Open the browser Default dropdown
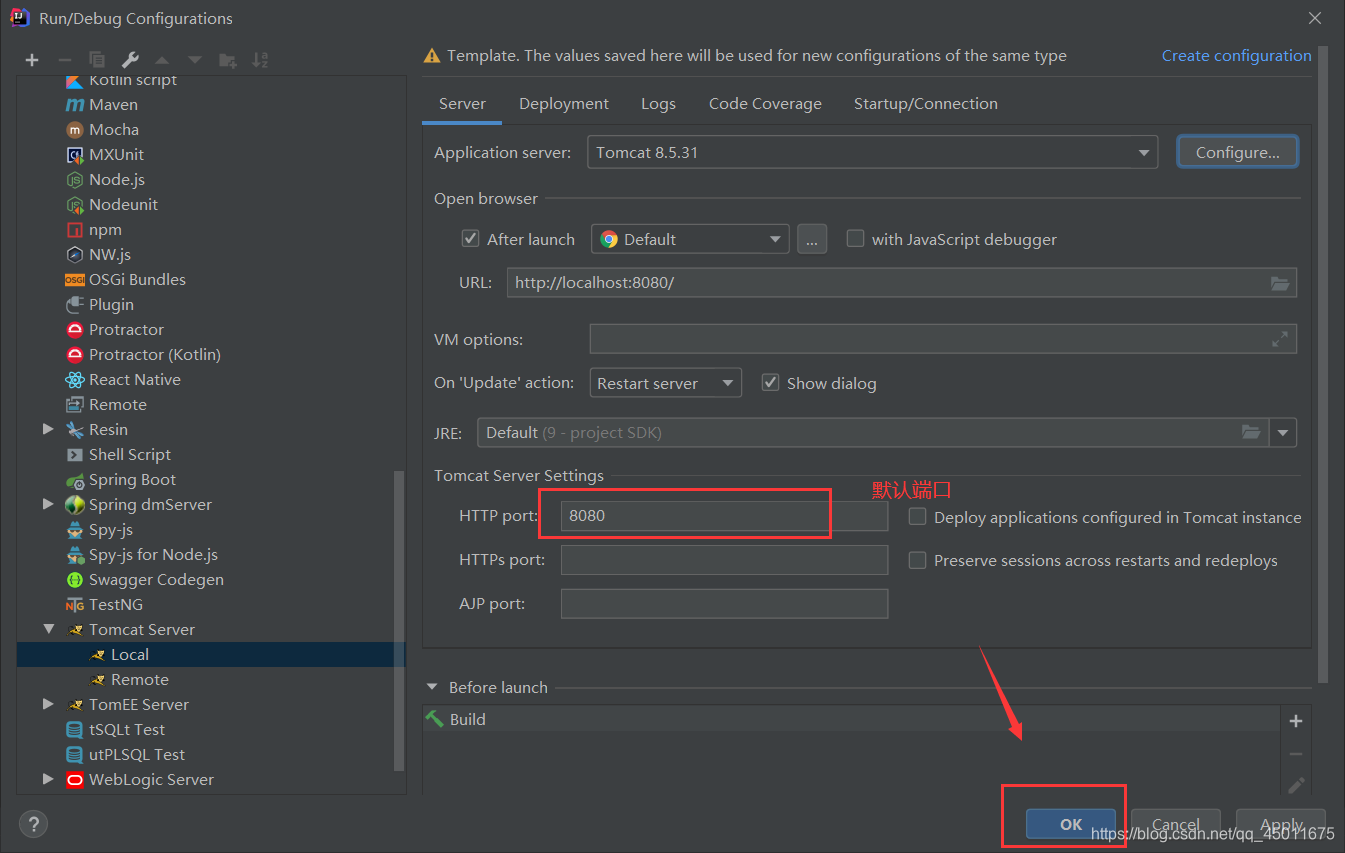1345x853 pixels. pyautogui.click(x=690, y=239)
